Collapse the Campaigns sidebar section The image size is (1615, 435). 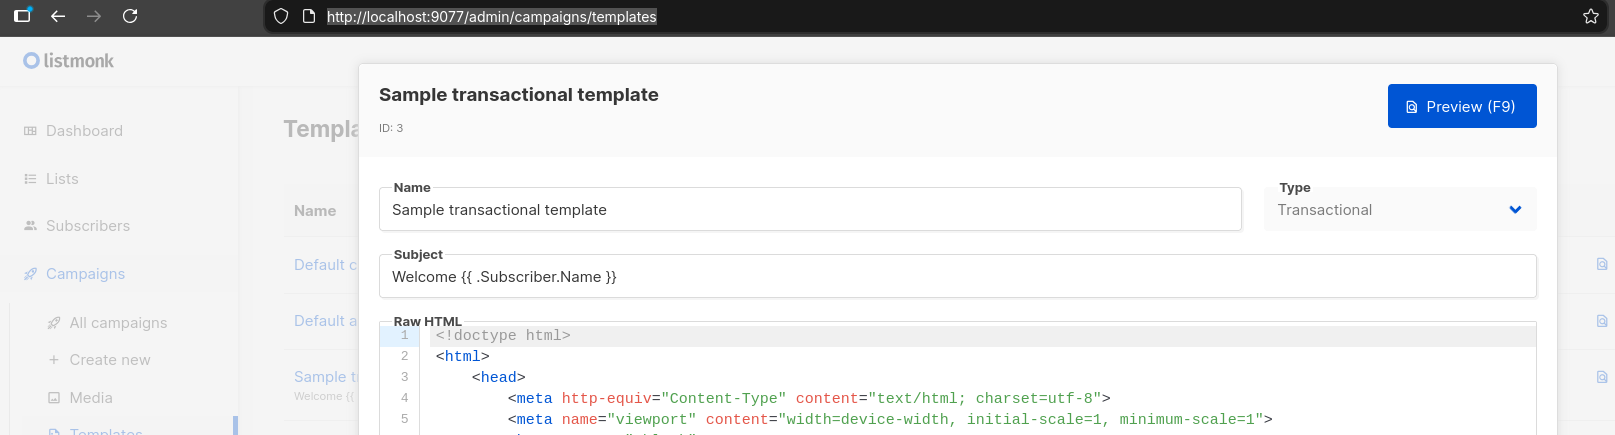pyautogui.click(x=85, y=274)
